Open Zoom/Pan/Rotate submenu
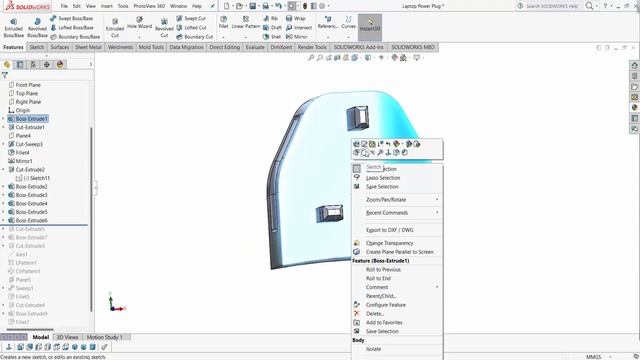This screenshot has width=640, height=360. point(397,200)
